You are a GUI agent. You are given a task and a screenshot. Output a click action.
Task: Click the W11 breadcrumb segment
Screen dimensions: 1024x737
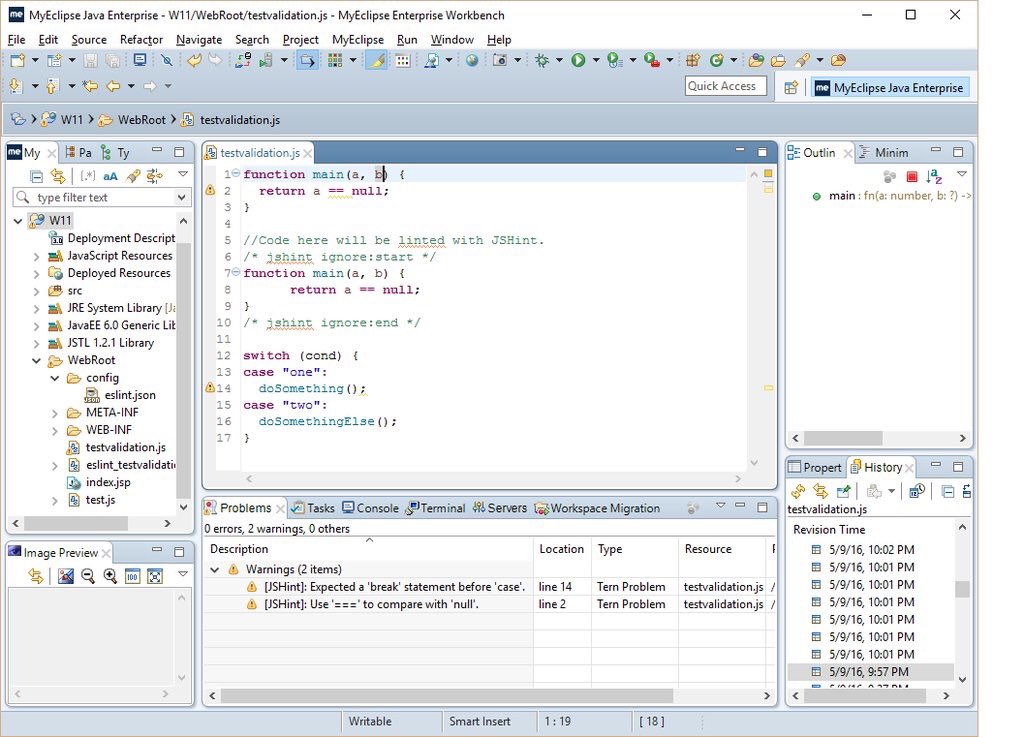(63, 120)
